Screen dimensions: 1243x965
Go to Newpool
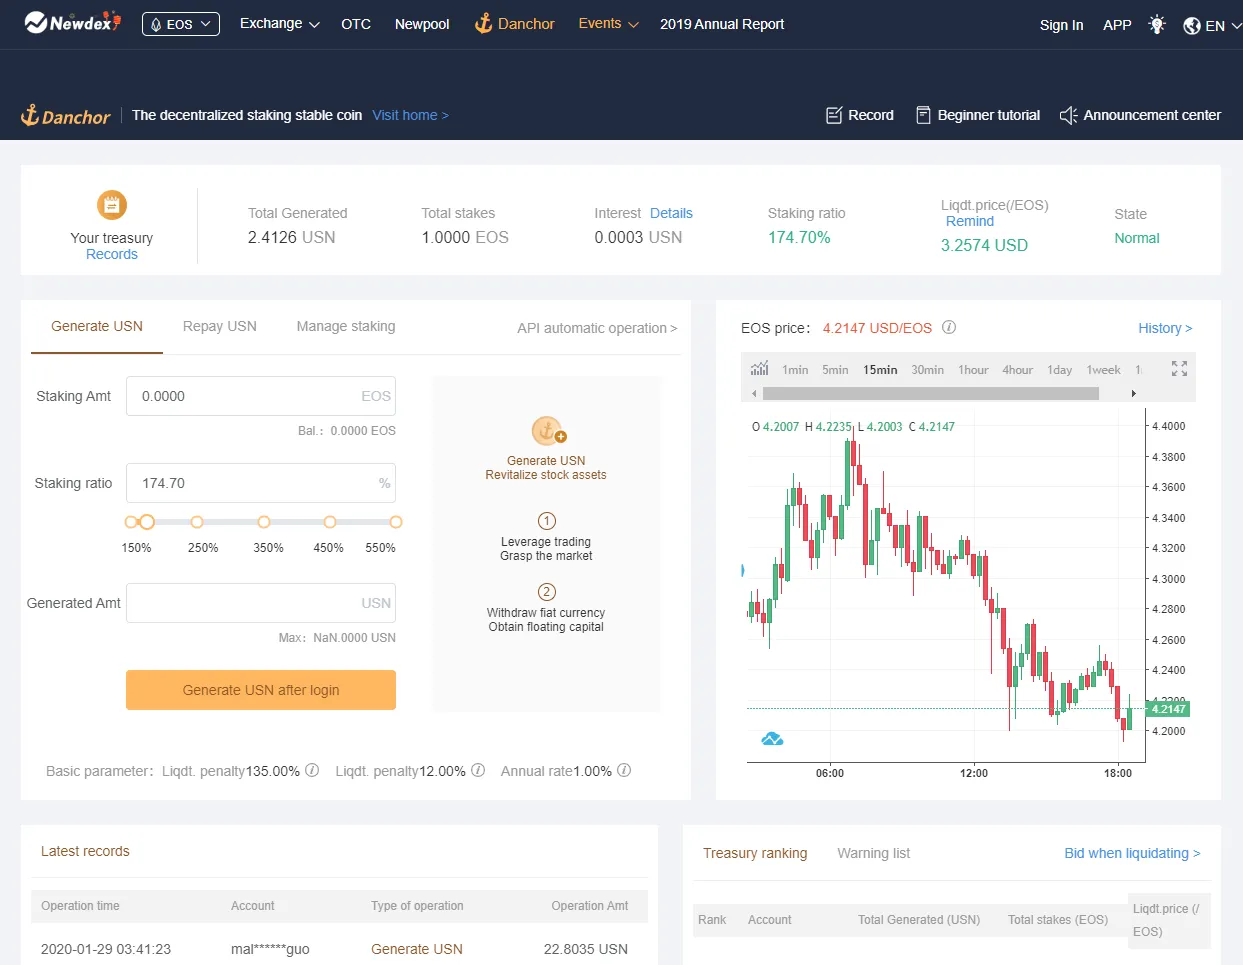coord(422,24)
